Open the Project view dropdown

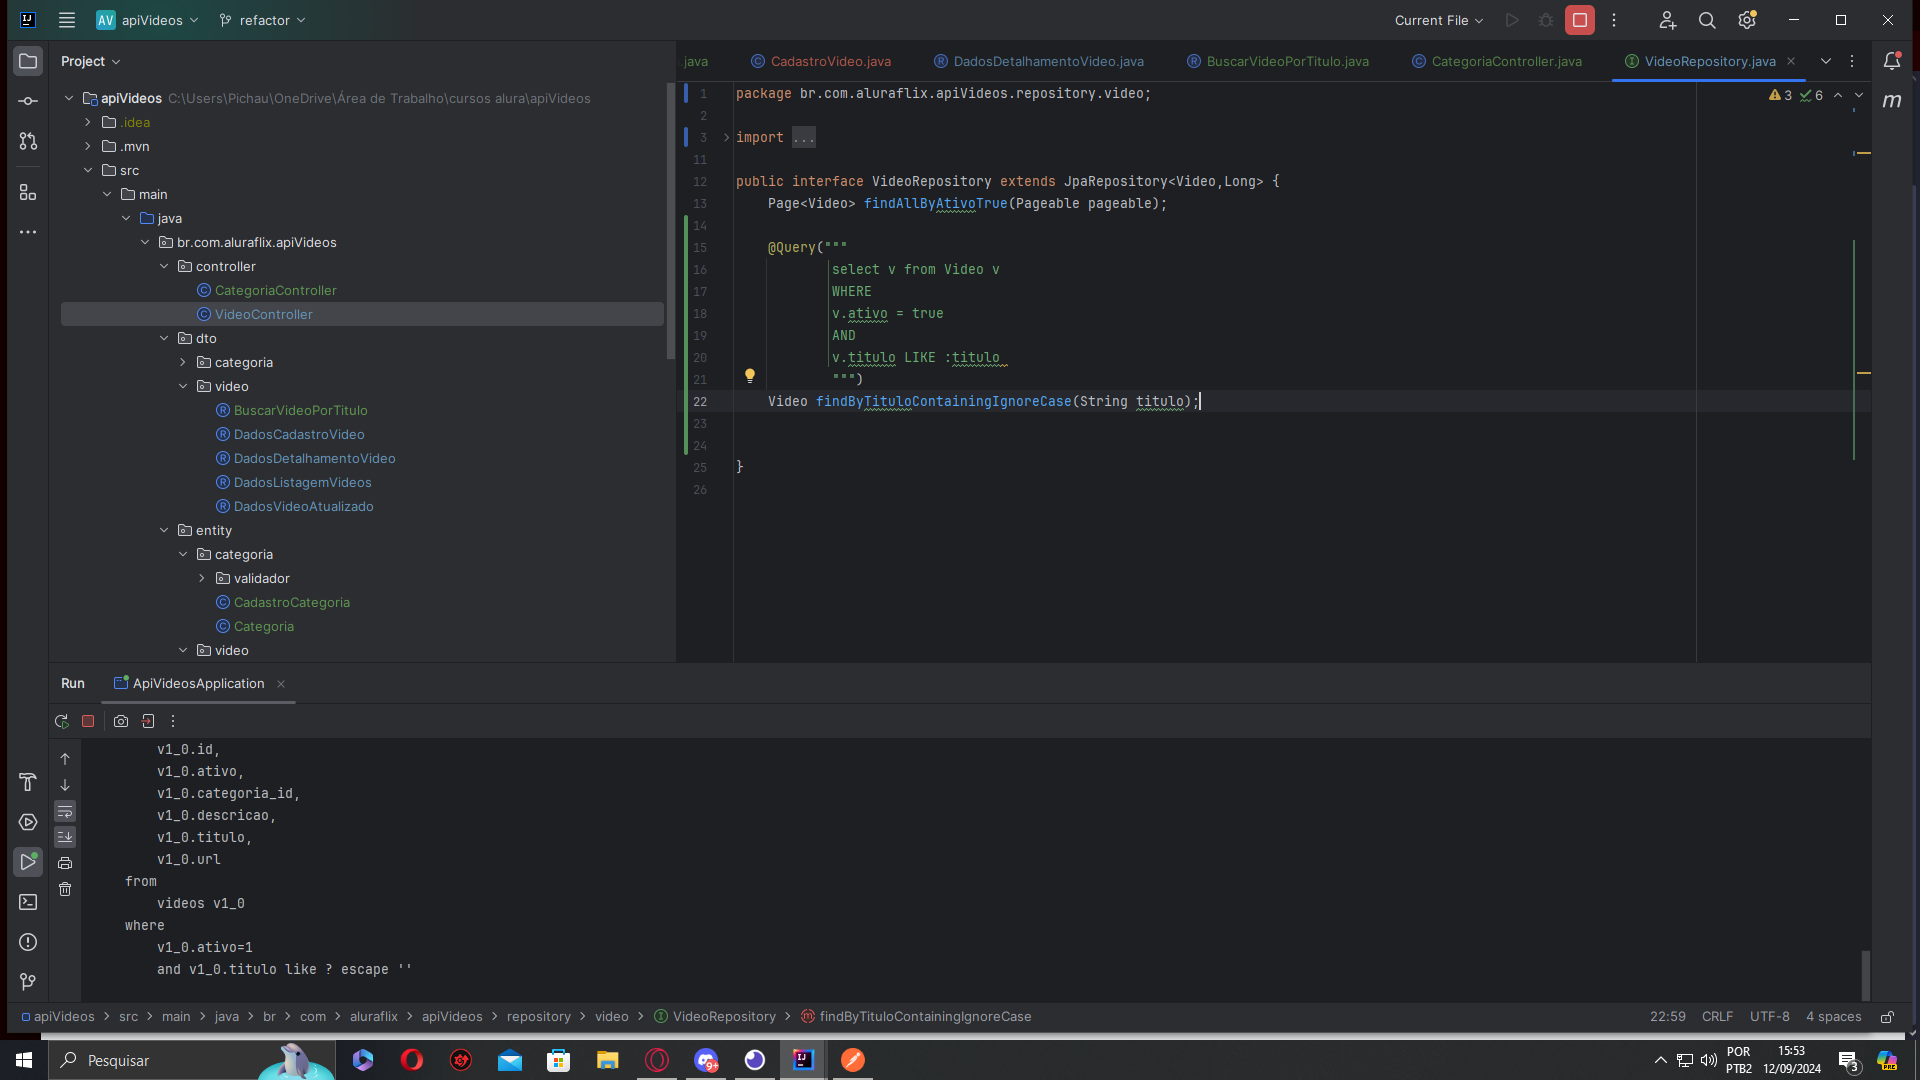[91, 61]
